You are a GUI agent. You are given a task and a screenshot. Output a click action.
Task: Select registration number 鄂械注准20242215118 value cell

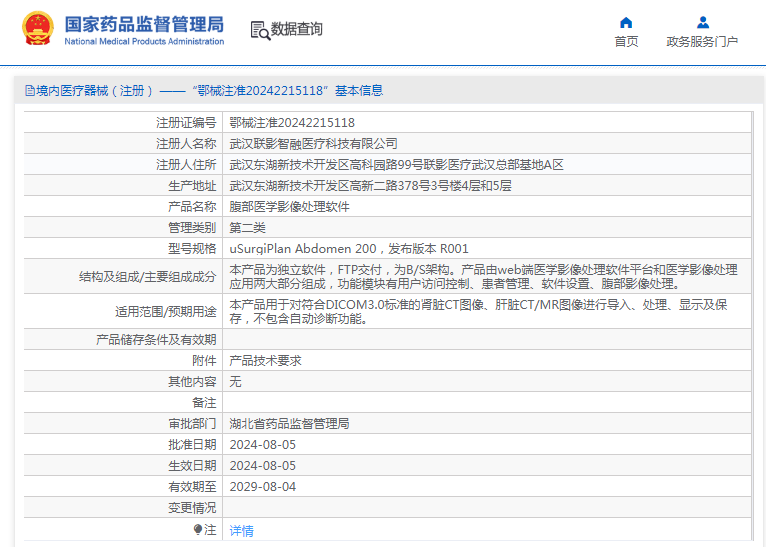(292, 123)
